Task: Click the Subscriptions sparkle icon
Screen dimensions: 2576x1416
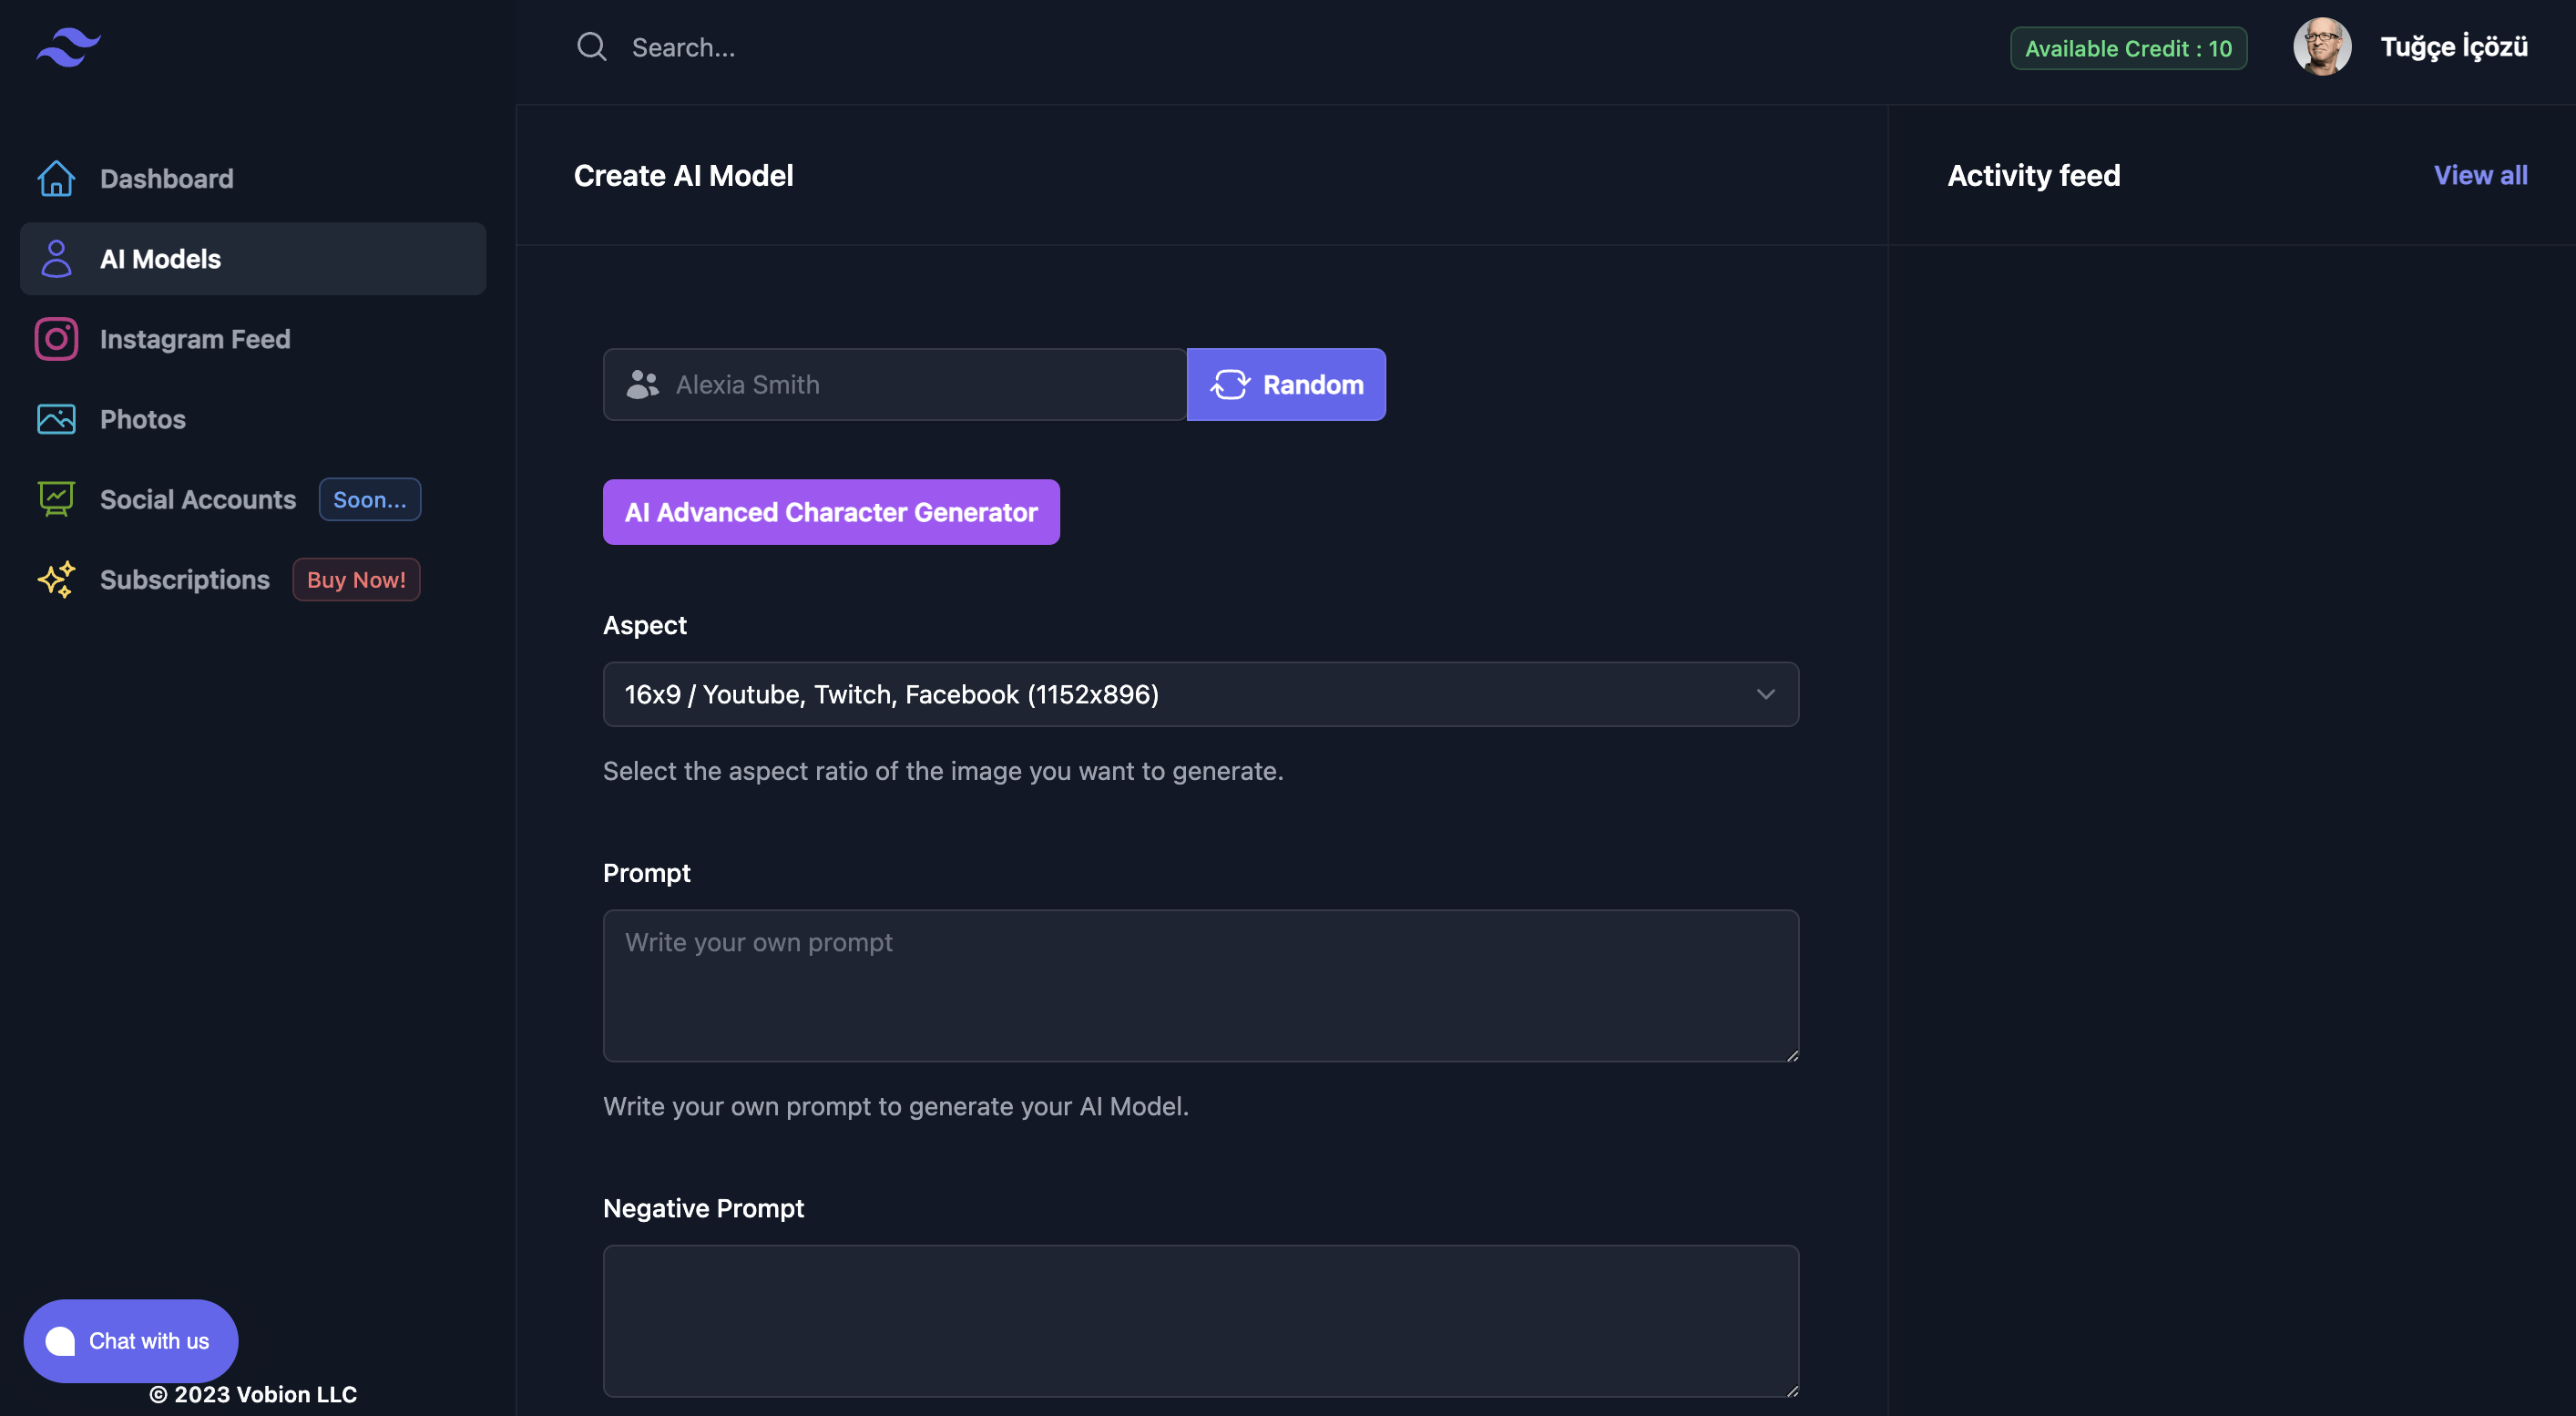Action: click(56, 579)
